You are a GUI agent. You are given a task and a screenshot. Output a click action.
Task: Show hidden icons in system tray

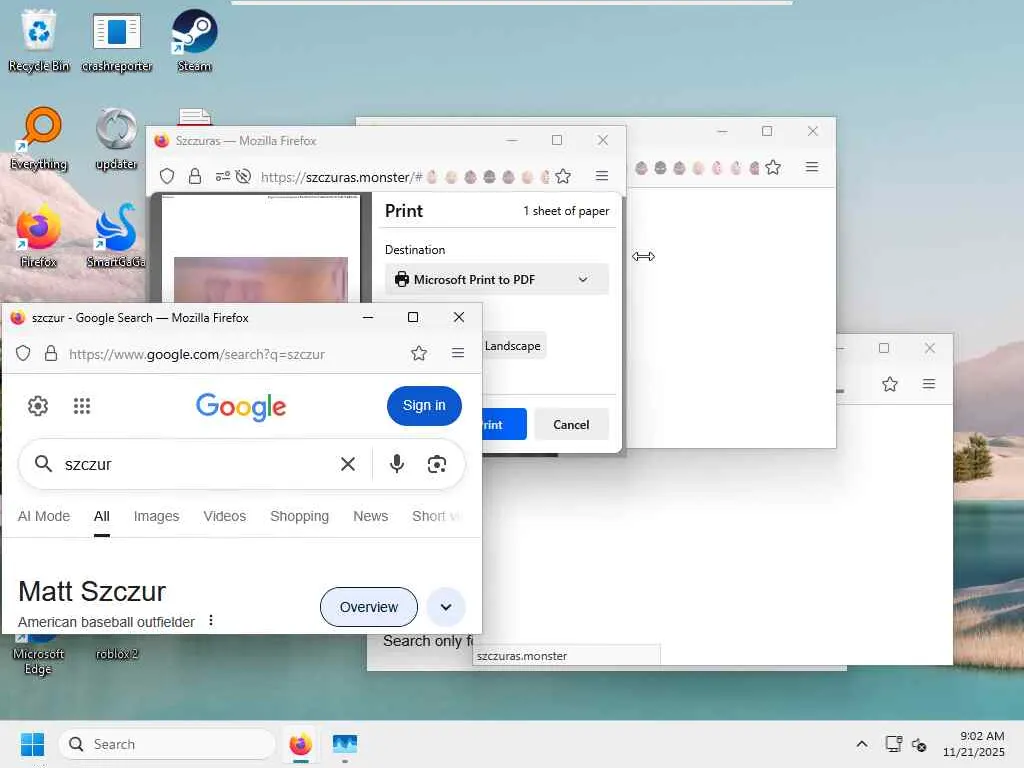pos(862,744)
